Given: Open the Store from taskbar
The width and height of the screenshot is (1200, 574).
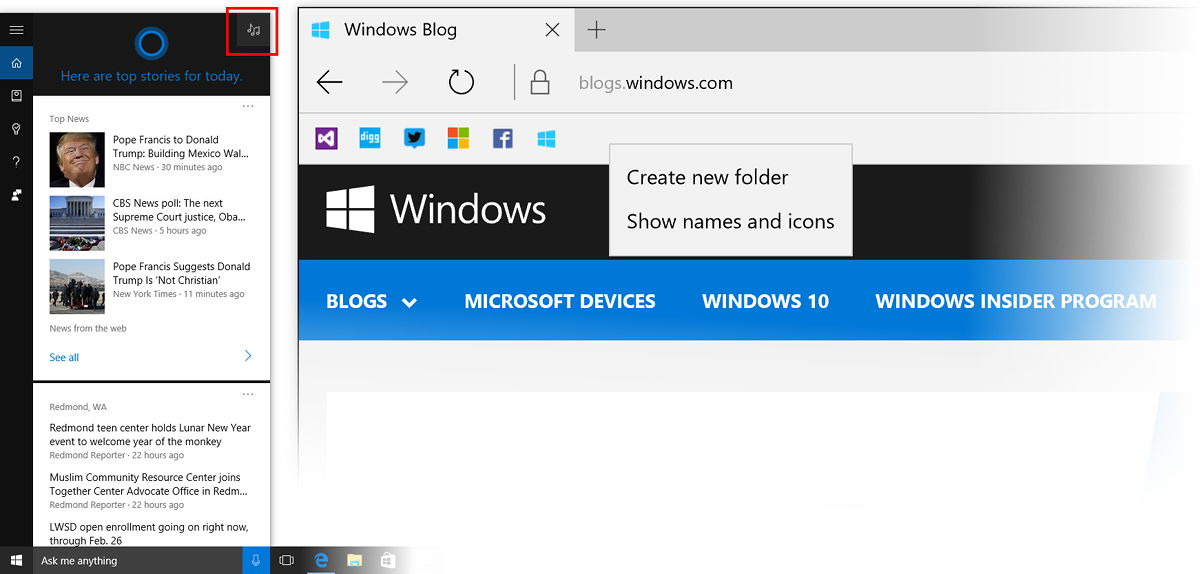Looking at the screenshot, I should tap(387, 560).
